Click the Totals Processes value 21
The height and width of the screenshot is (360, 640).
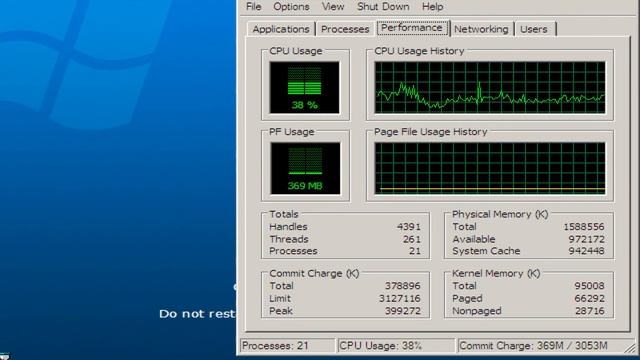point(415,251)
